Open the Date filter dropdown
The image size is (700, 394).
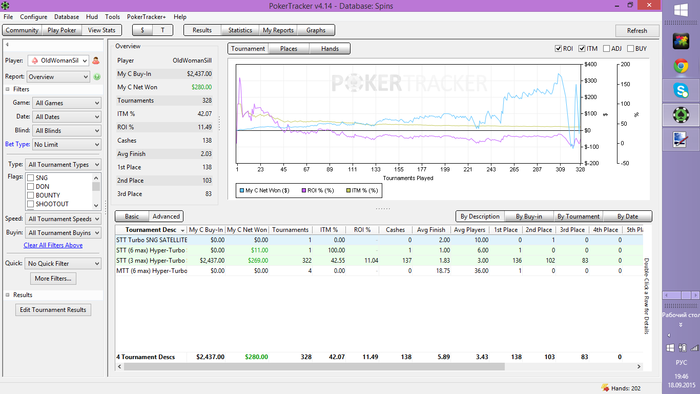[67, 117]
